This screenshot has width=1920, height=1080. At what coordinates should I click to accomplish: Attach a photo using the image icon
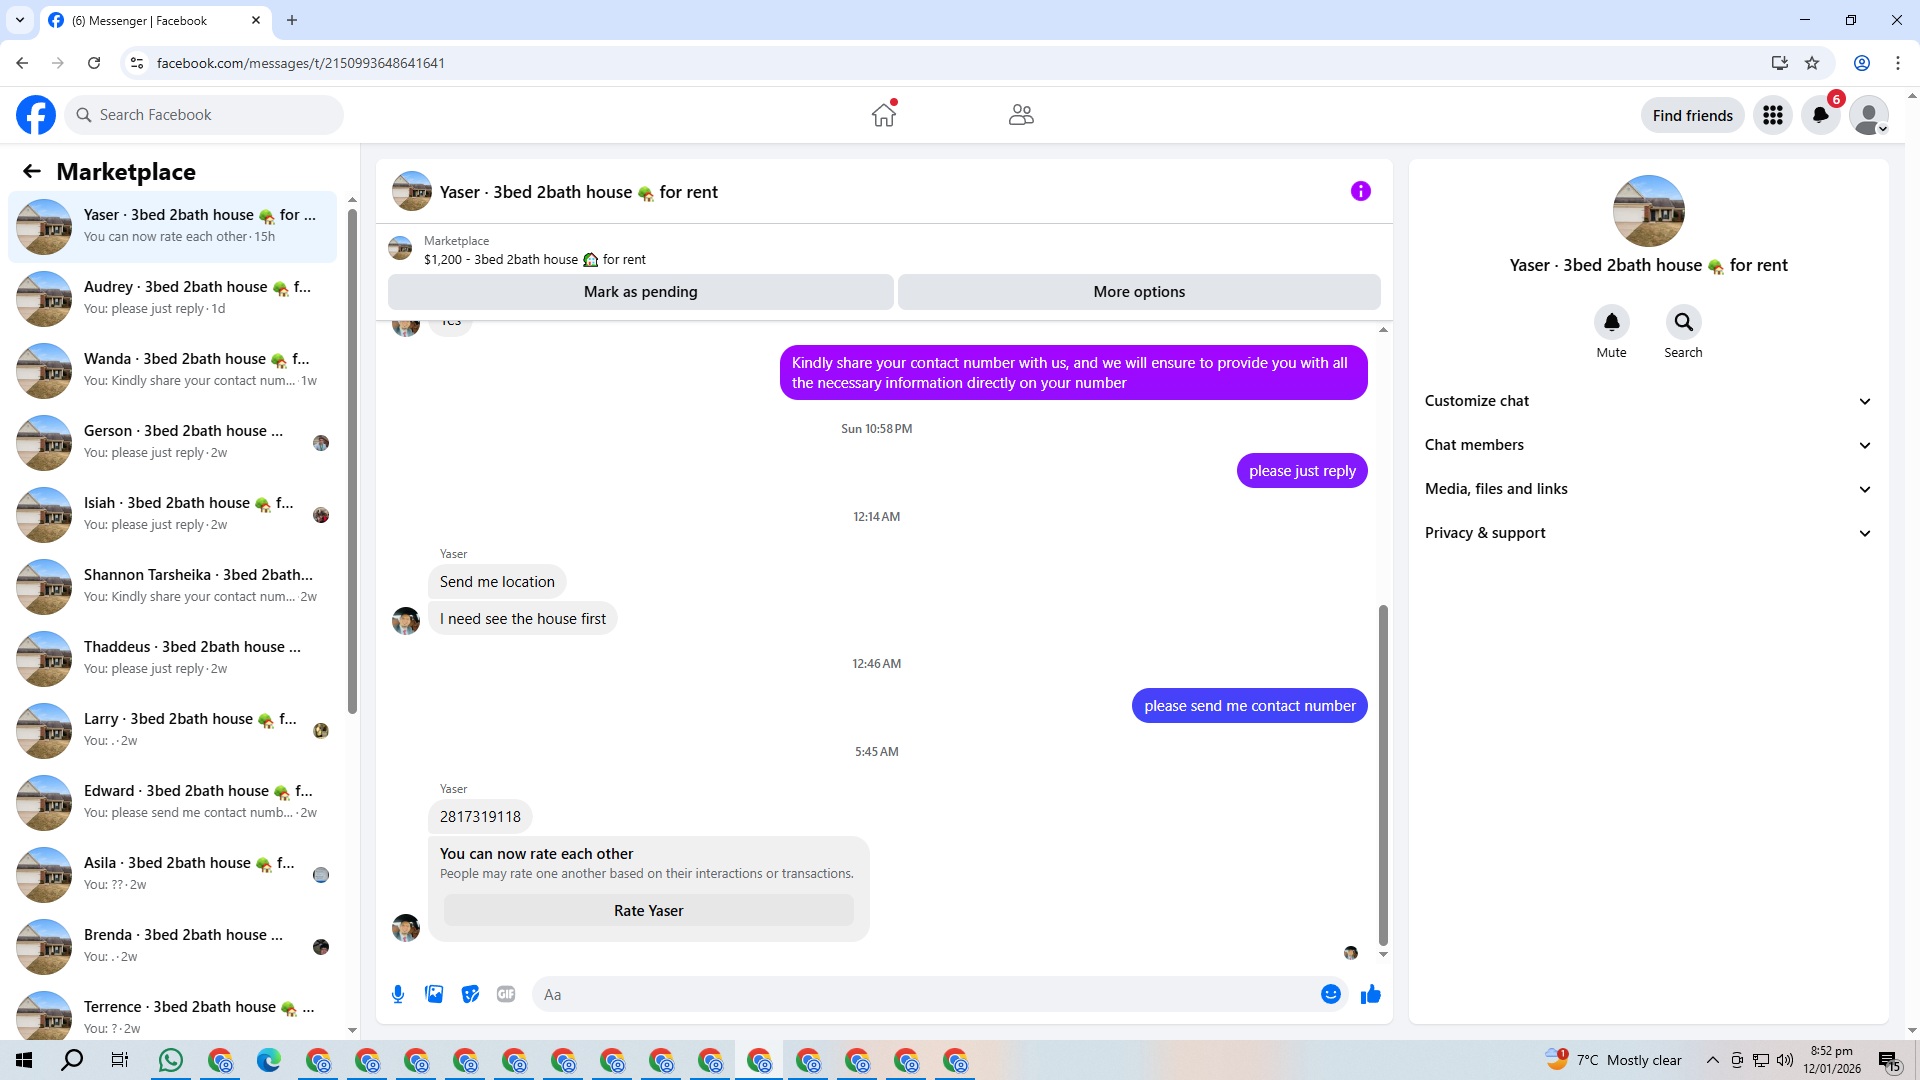434,994
